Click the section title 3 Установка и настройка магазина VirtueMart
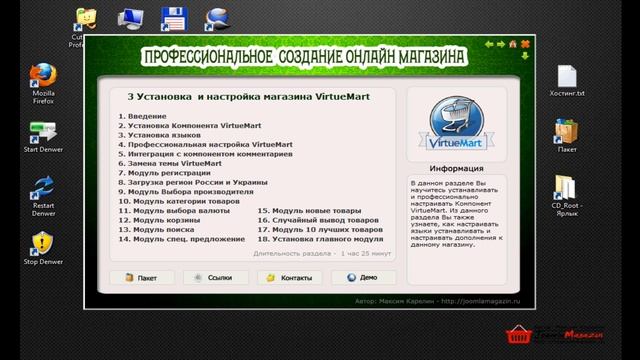The width and height of the screenshot is (640, 360). [249, 97]
